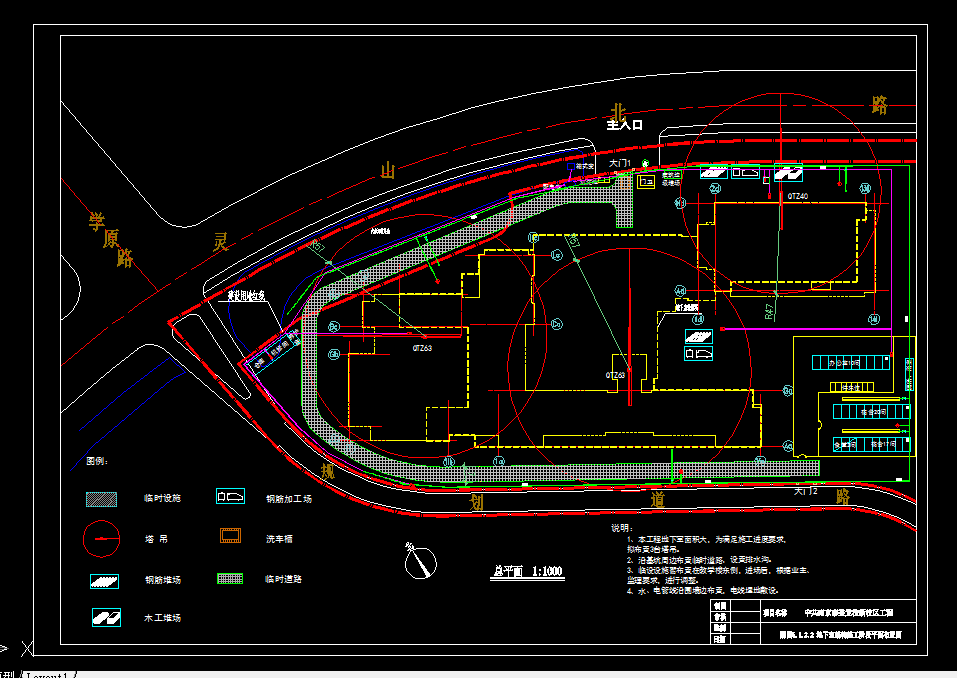Select the green 临时道路 legend symbol
The height and width of the screenshot is (678, 957).
point(230,579)
